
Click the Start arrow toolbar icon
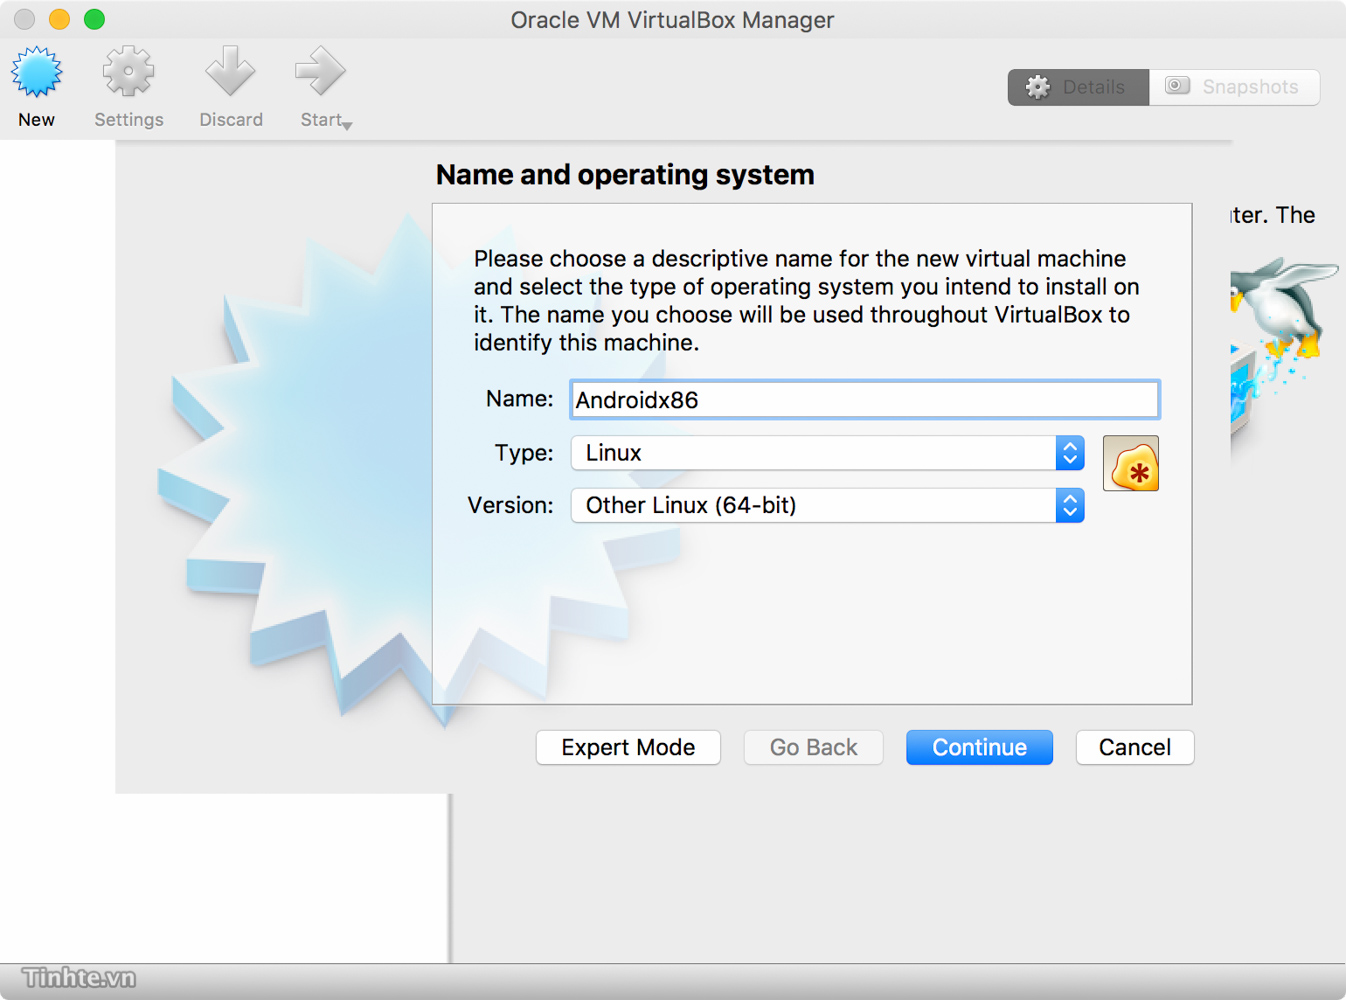tap(320, 72)
